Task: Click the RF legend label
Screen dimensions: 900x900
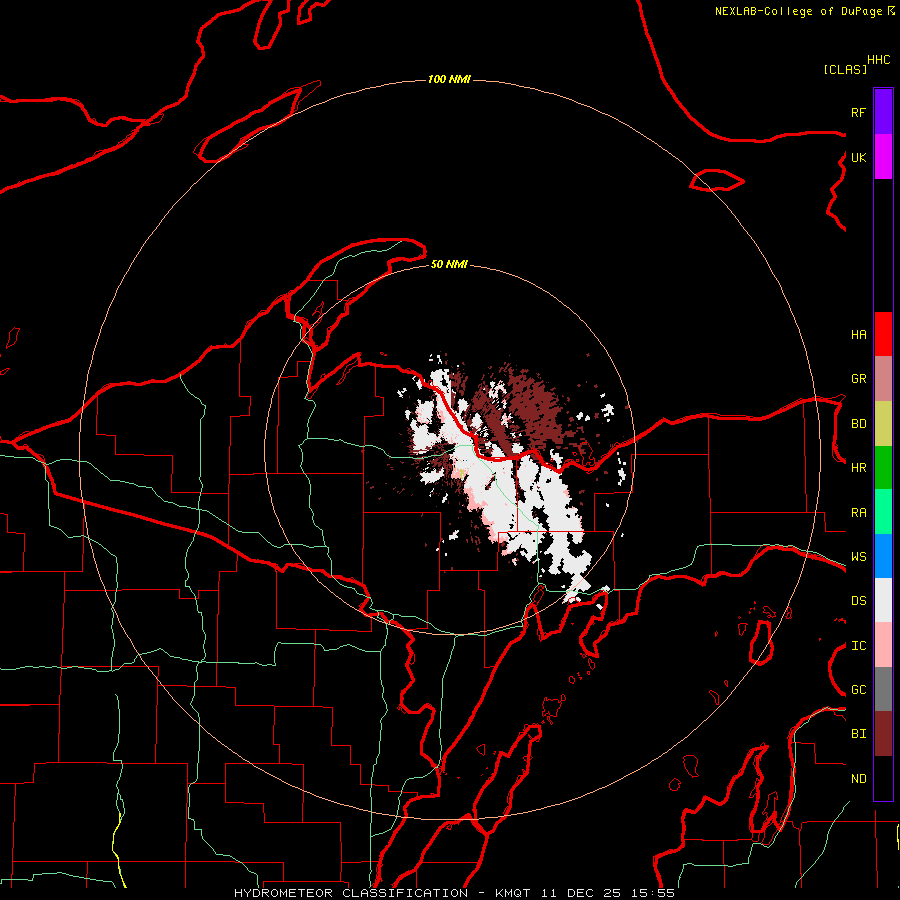Action: [858, 112]
